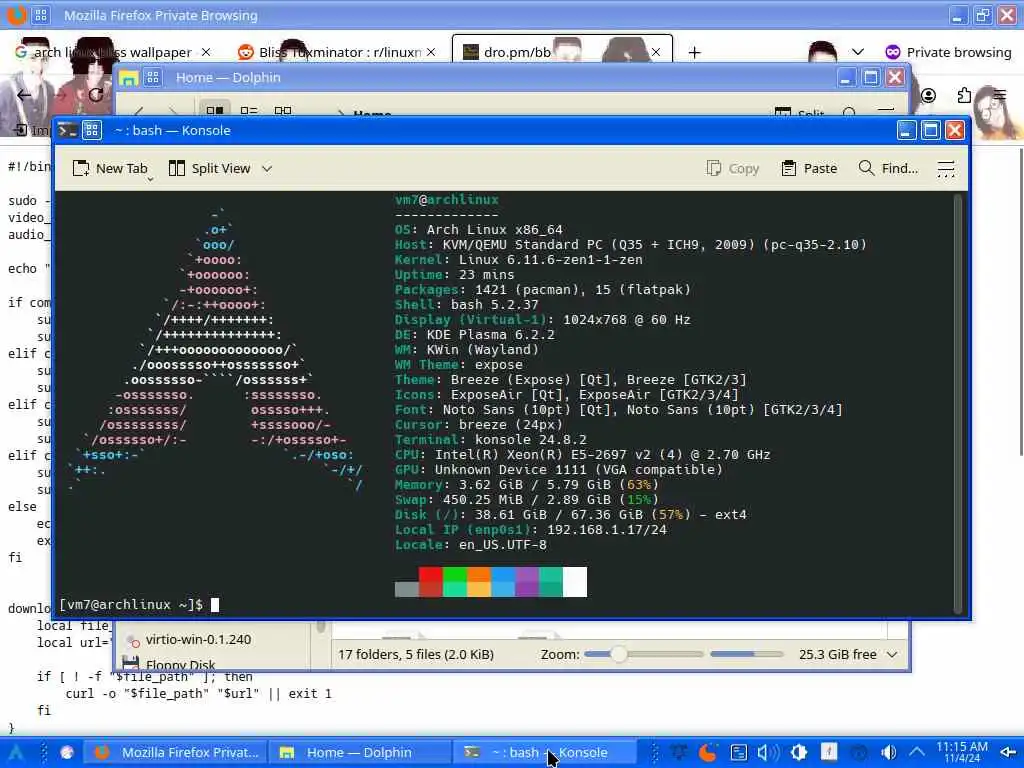Viewport: 1024px width, 768px height.
Task: Open Firefox application menu
Action: (999, 95)
